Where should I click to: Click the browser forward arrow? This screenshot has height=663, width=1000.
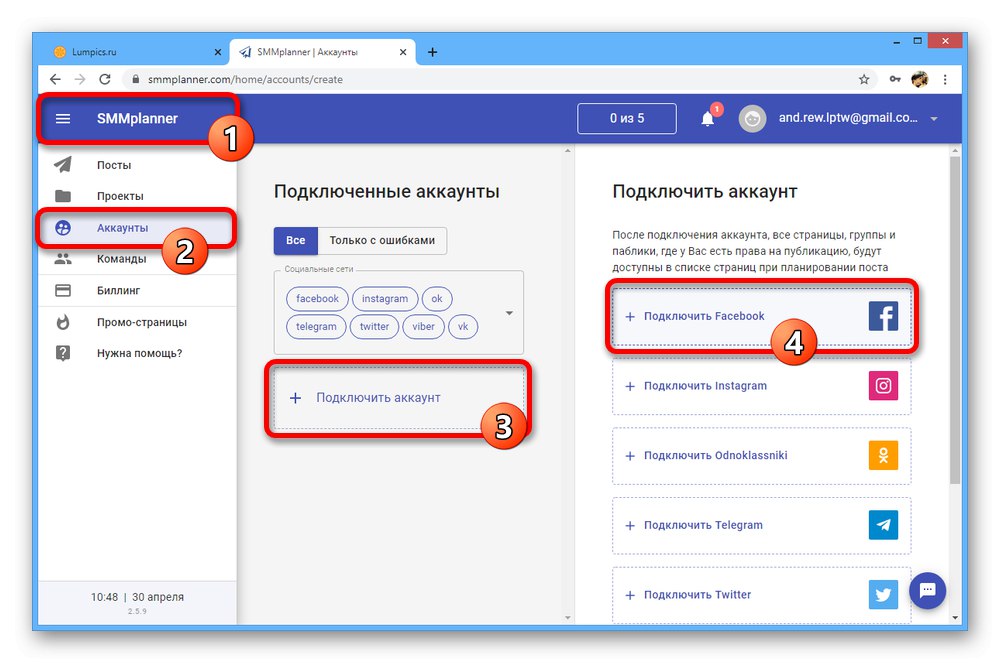[80, 79]
